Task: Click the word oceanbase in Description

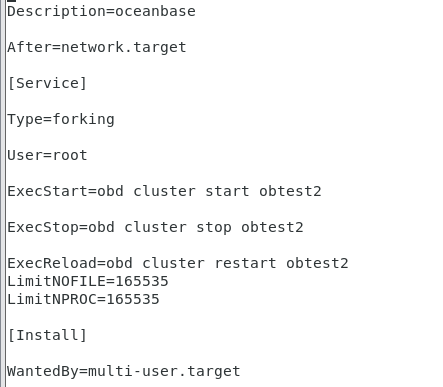Action: [155, 12]
